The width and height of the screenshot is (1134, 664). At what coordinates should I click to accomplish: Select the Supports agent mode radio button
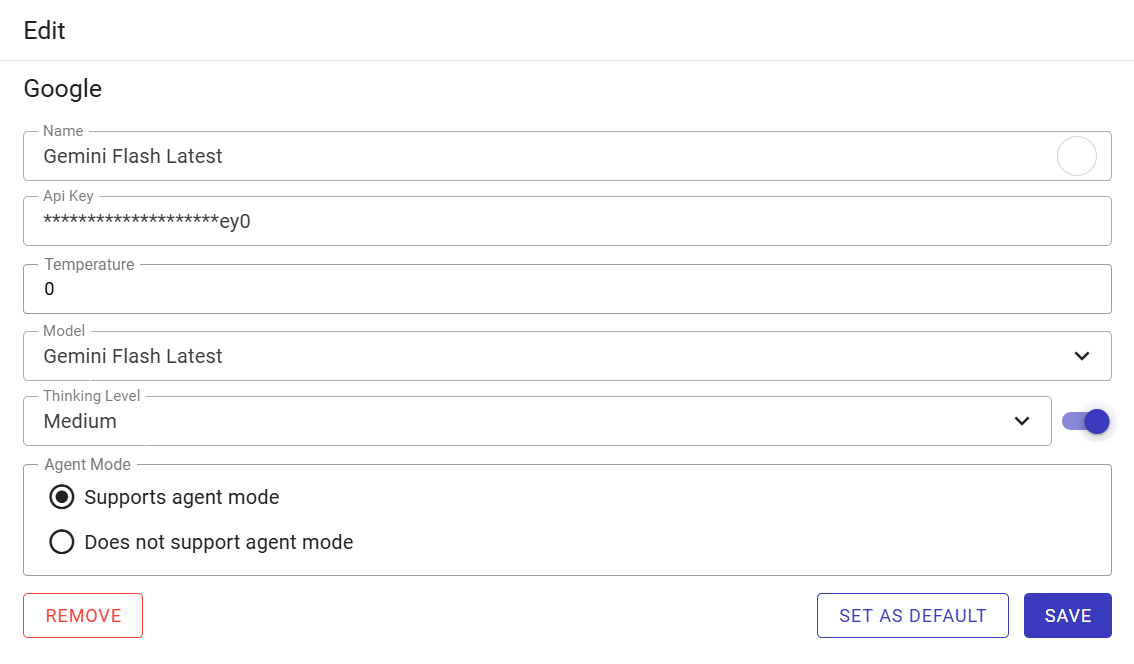click(x=61, y=497)
